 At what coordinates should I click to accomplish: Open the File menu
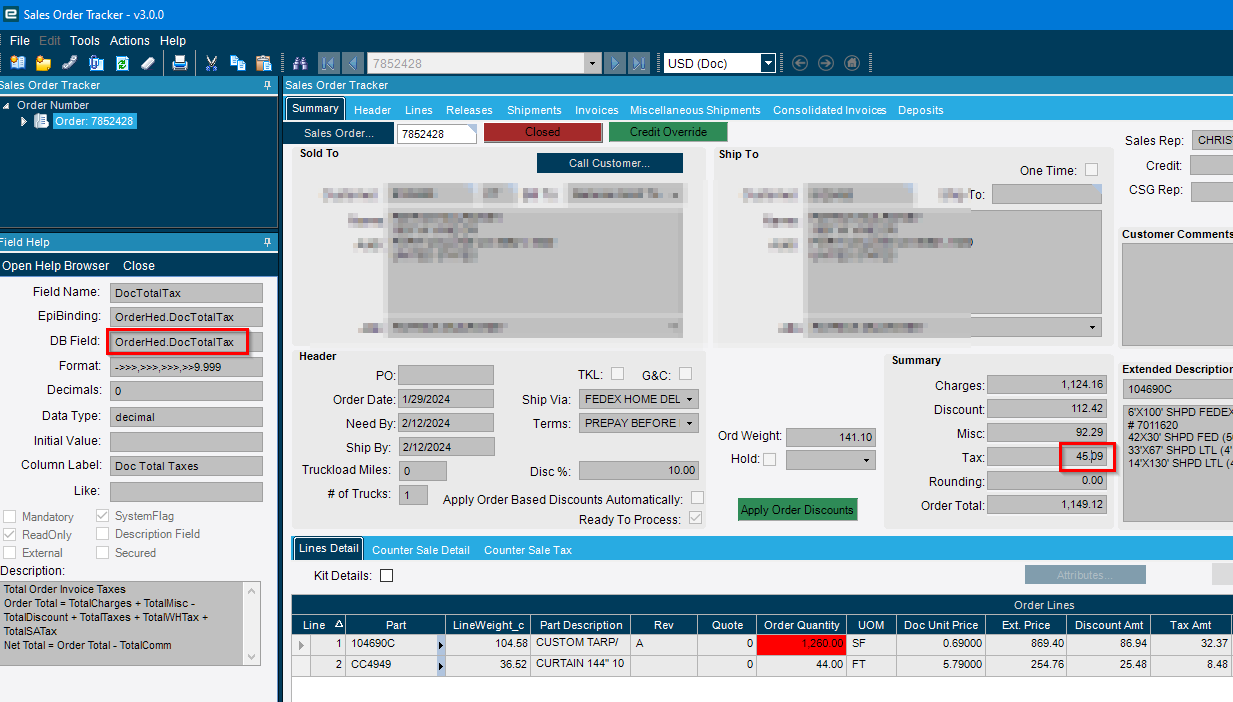[20, 41]
